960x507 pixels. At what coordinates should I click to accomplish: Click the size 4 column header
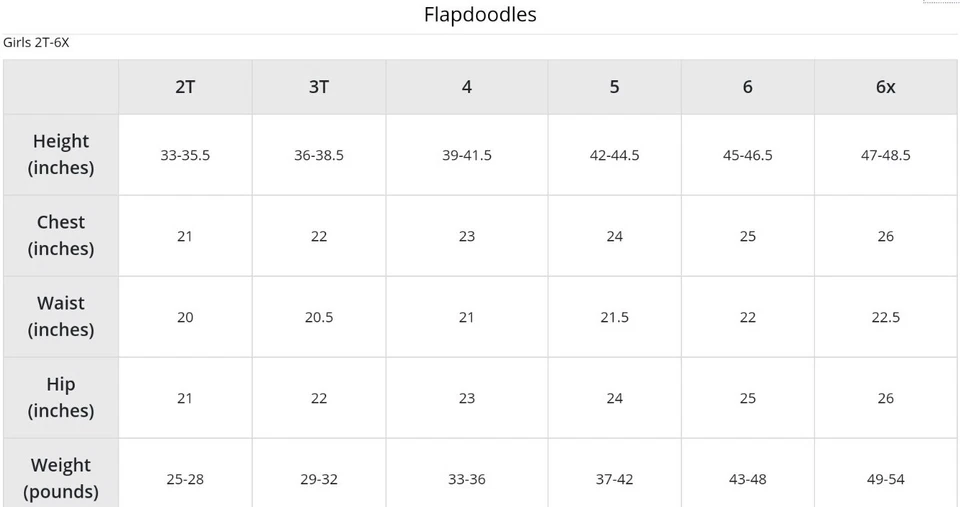(466, 87)
